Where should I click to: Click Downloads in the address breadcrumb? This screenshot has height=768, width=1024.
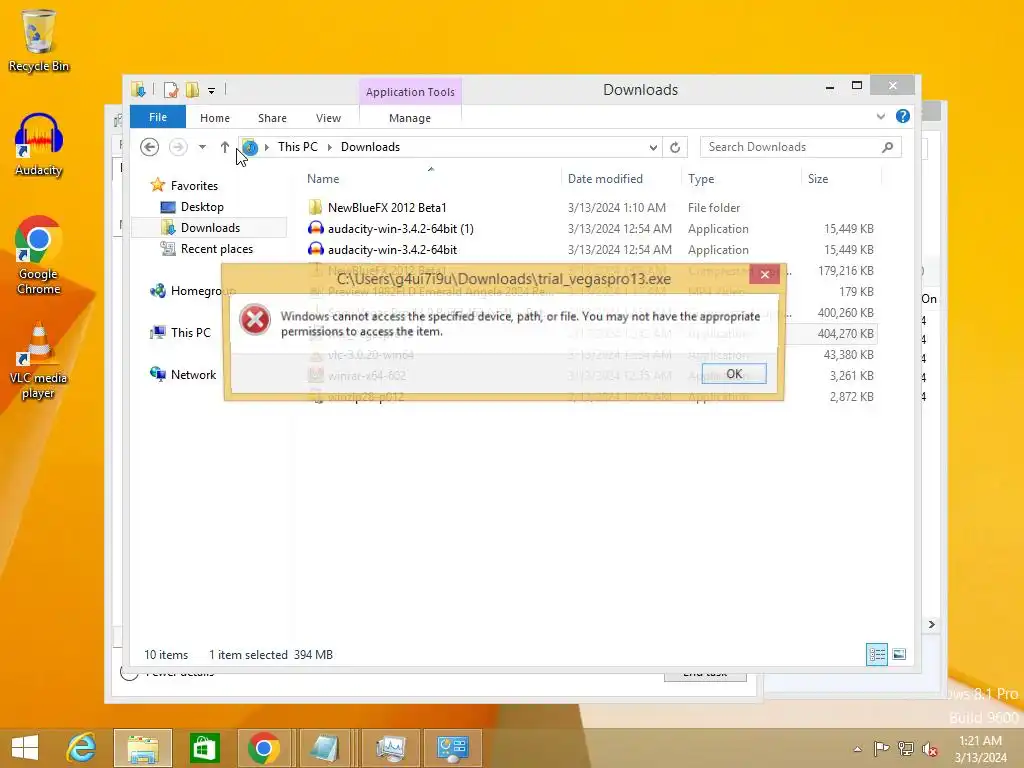(x=370, y=147)
